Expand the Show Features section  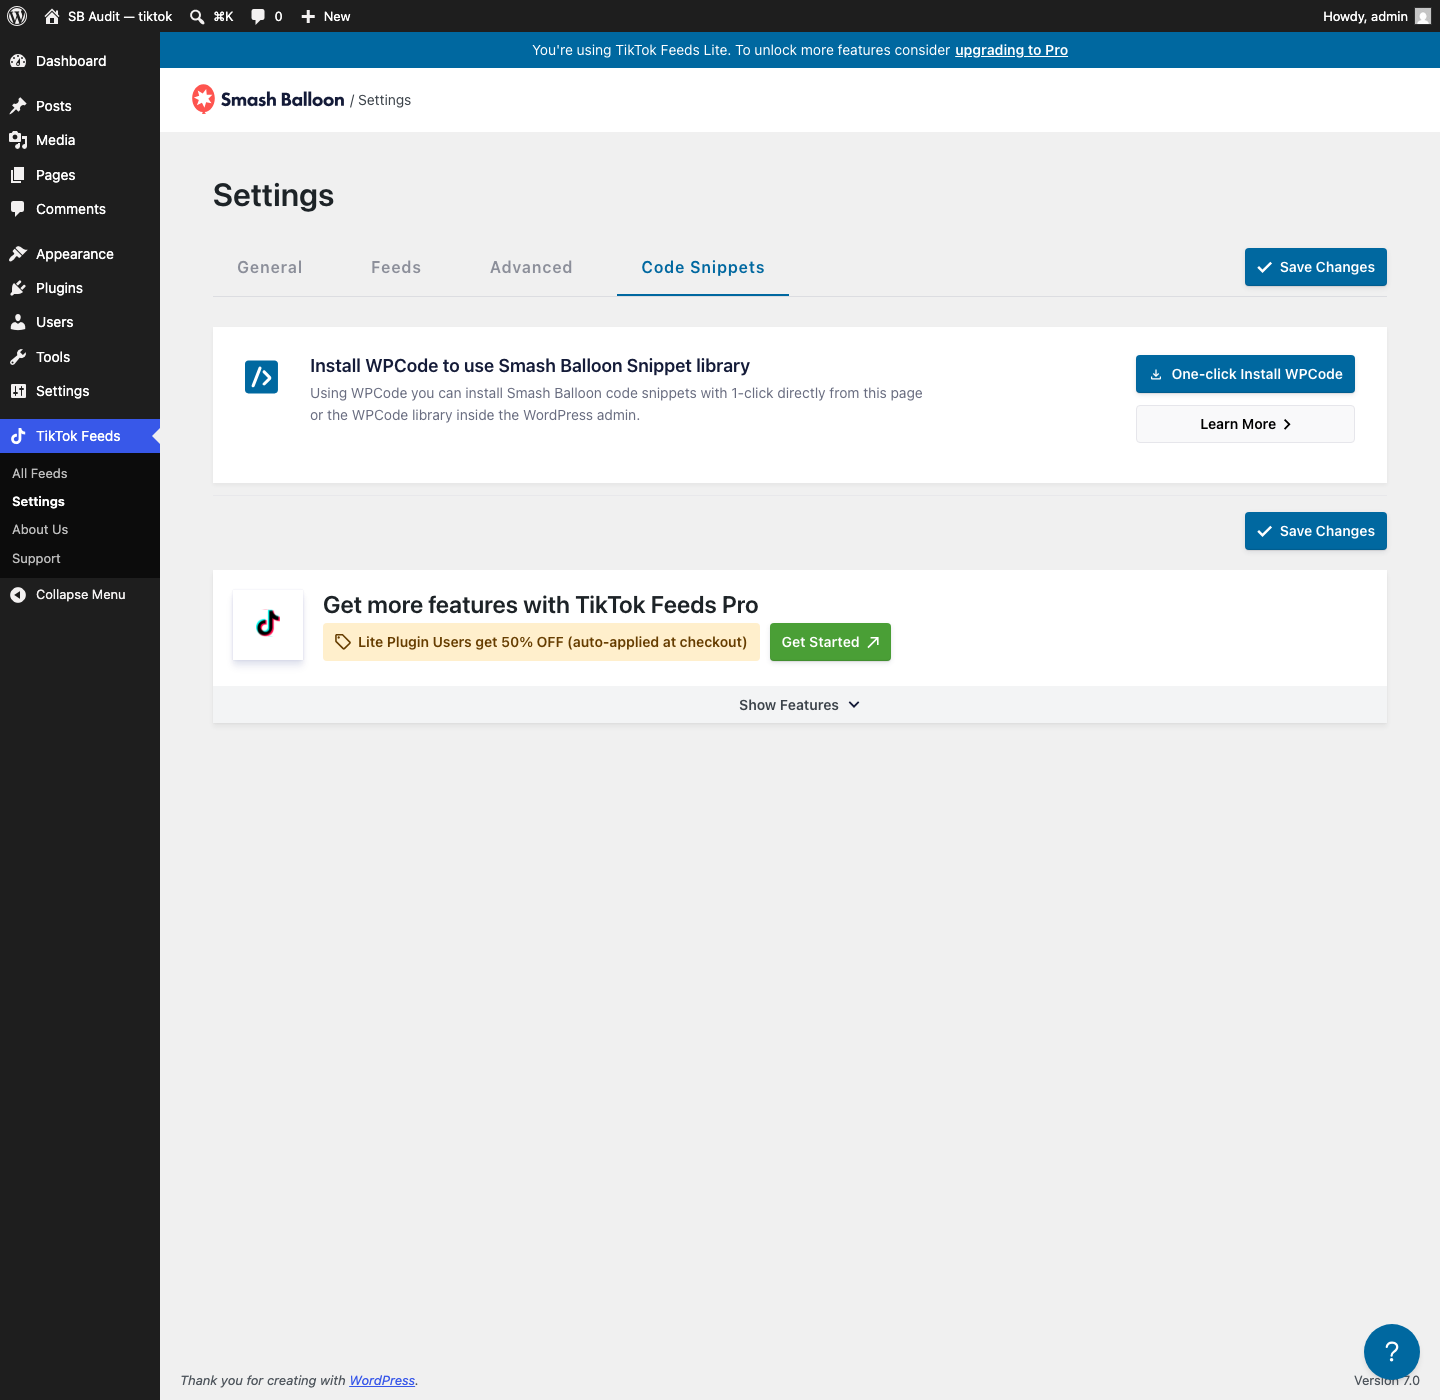click(800, 705)
